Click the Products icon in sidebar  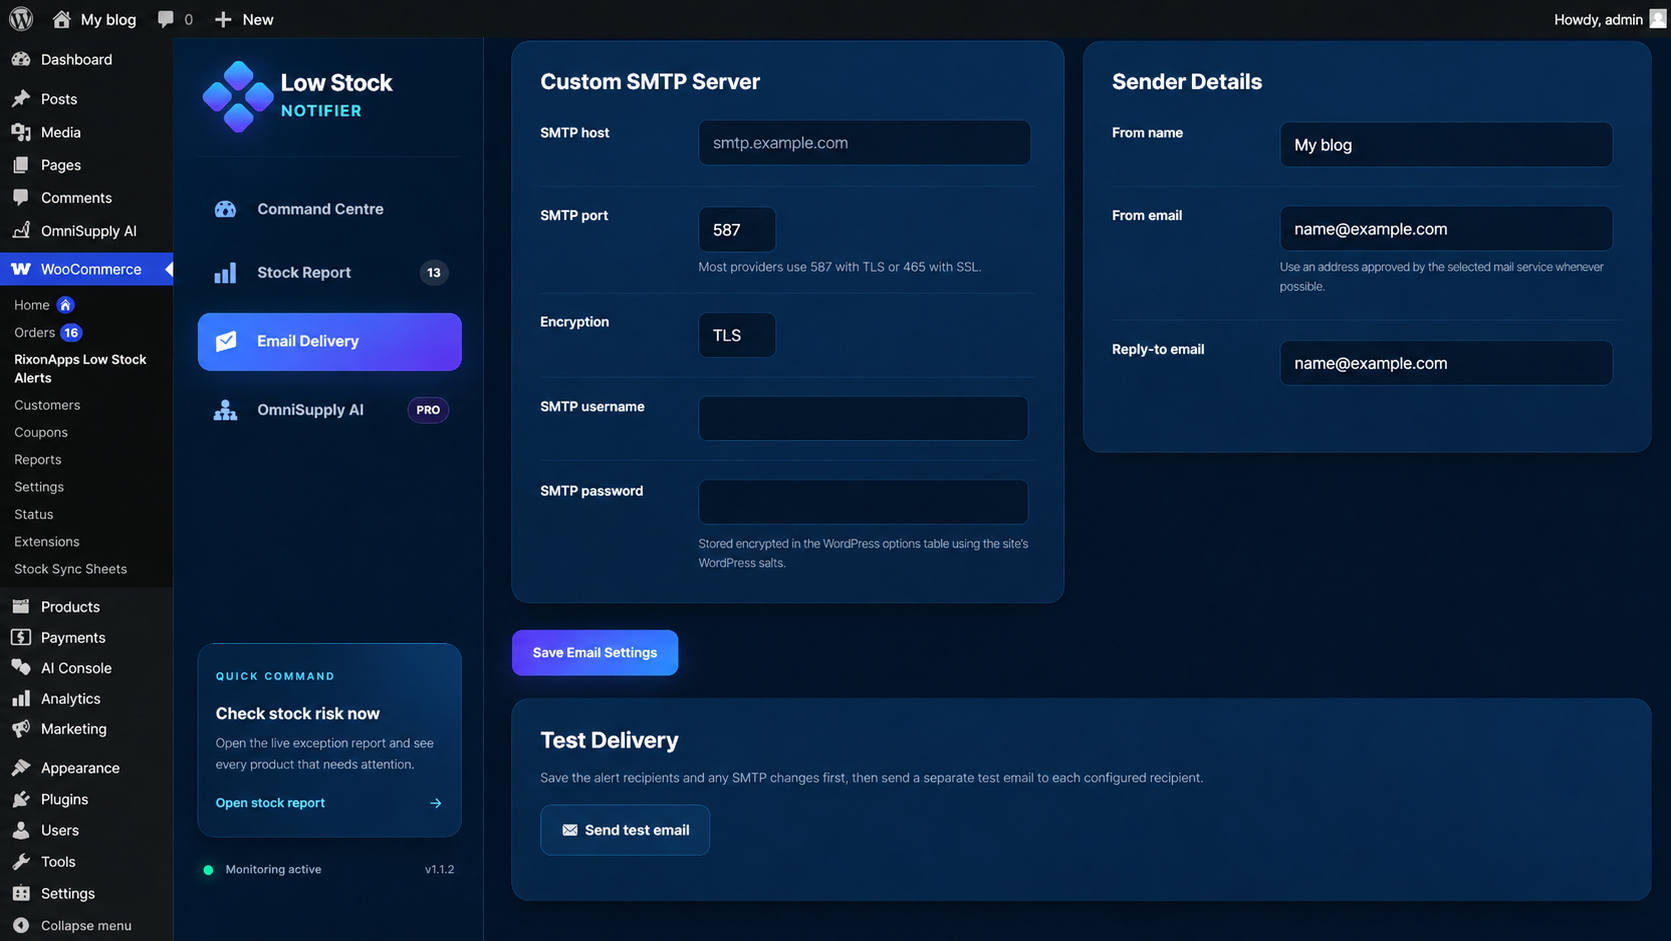21,606
